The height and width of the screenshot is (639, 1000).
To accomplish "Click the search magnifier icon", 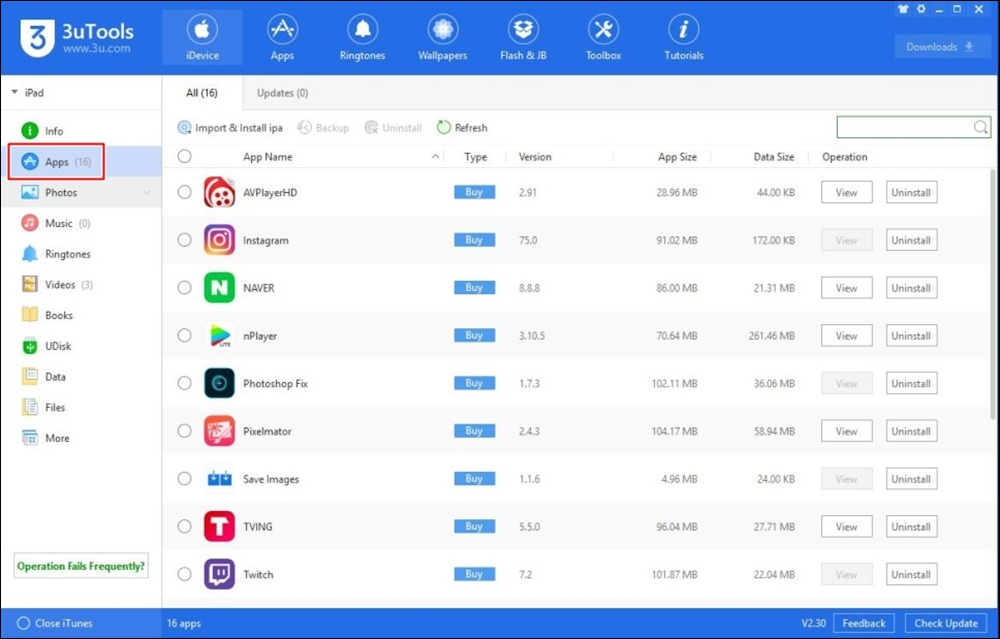I will tap(981, 127).
